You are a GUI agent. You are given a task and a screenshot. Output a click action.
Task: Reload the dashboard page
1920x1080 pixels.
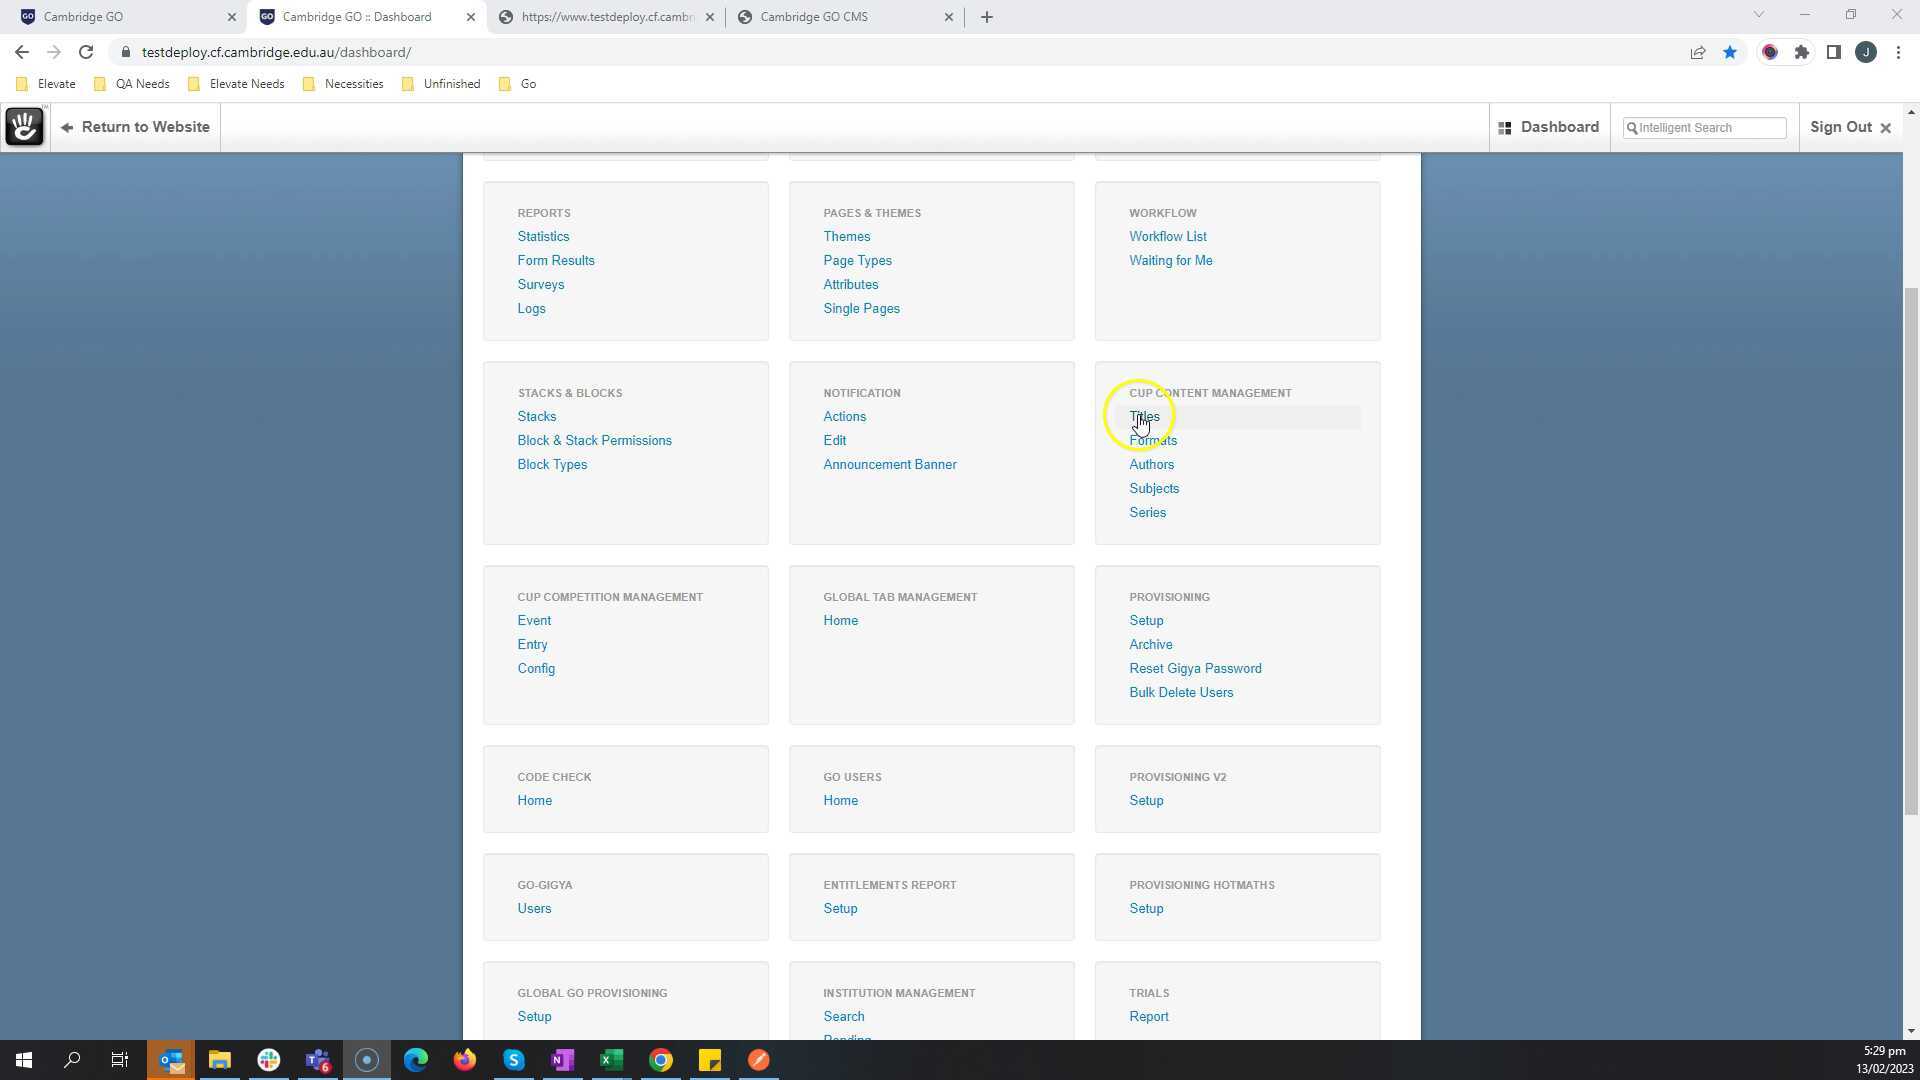86,53
